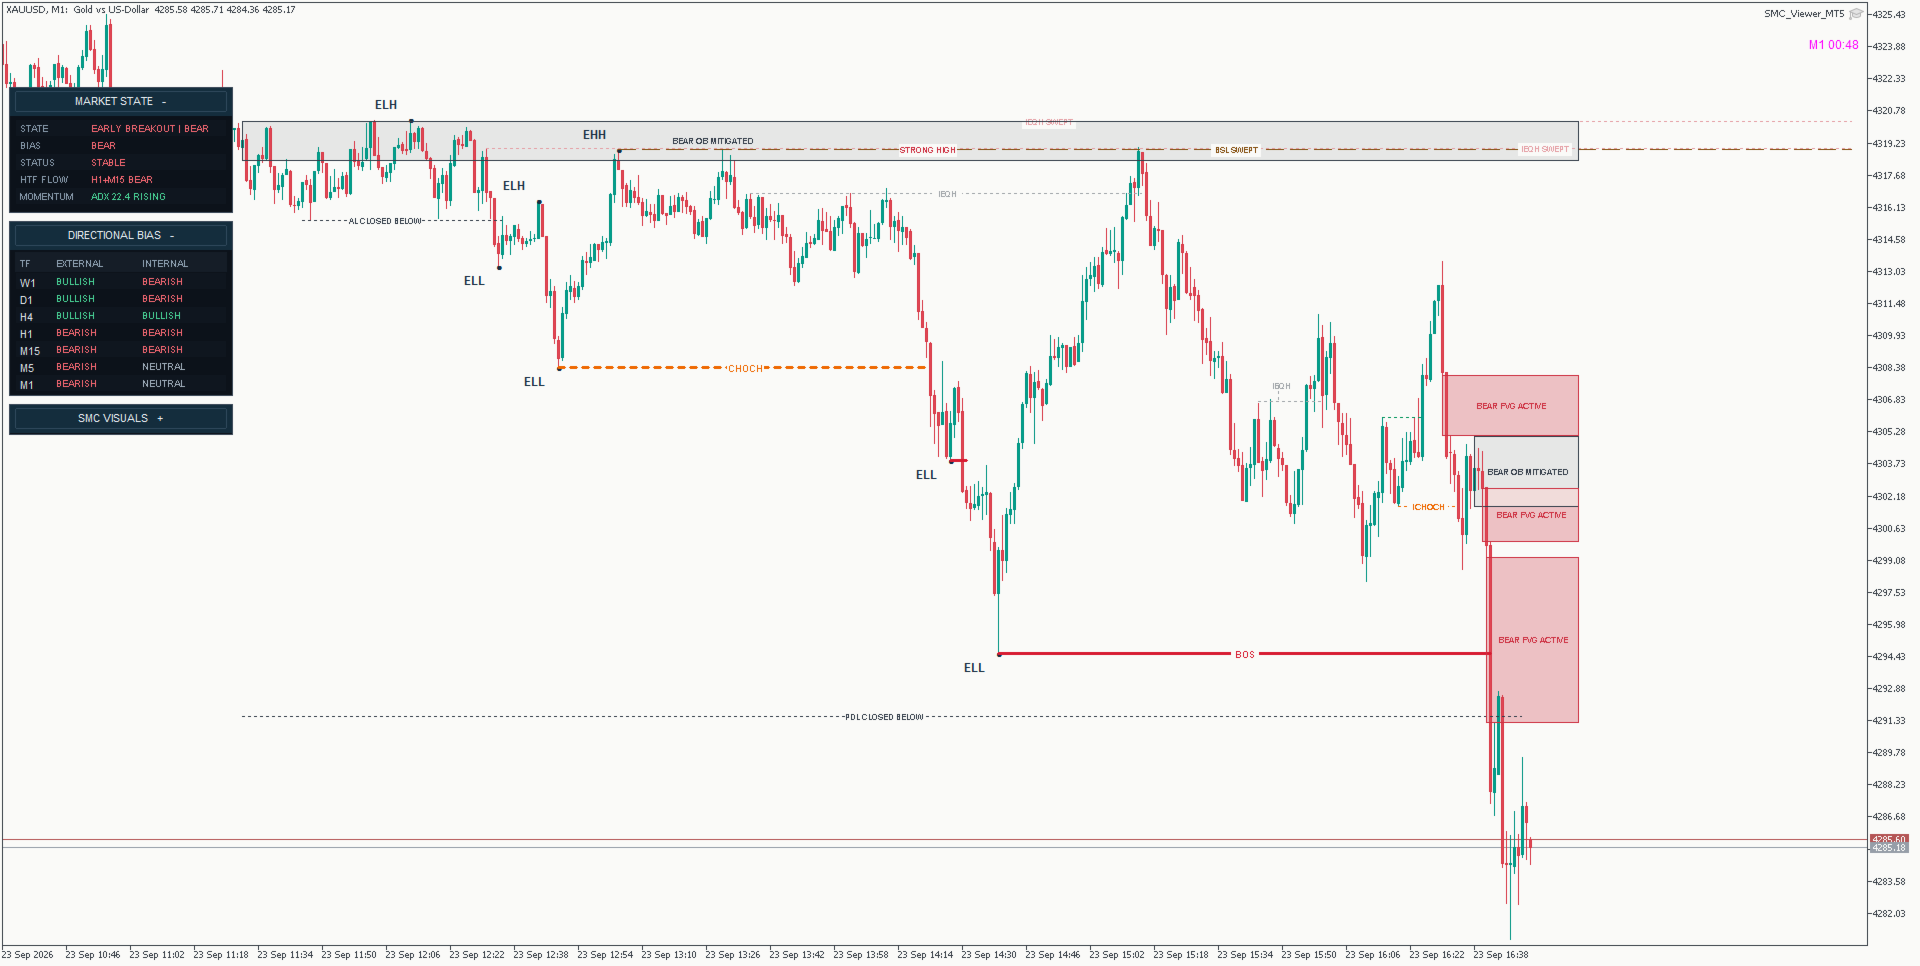
Task: Select the top BEAR FVG ACTIVE zone
Action: (x=1511, y=406)
